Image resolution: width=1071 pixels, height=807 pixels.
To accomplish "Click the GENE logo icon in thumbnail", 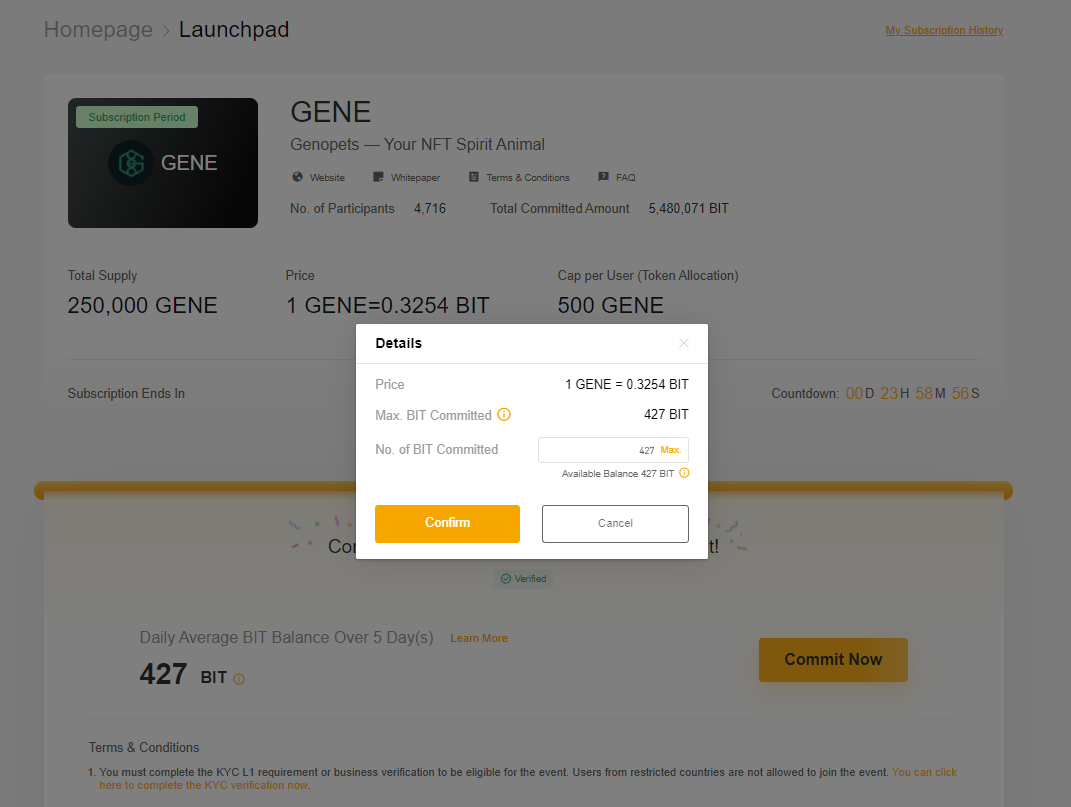I will [x=131, y=163].
